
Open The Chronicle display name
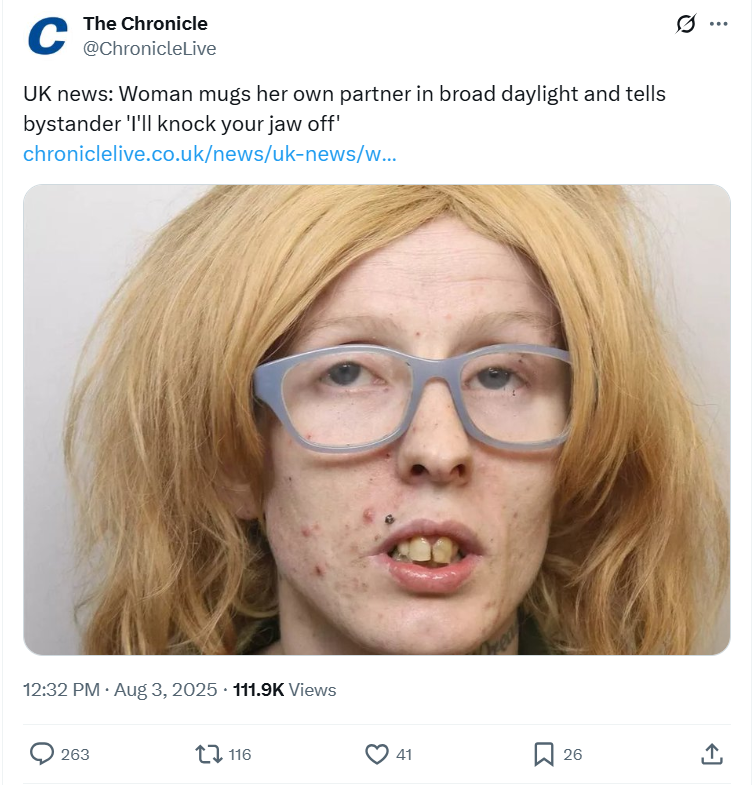145,24
